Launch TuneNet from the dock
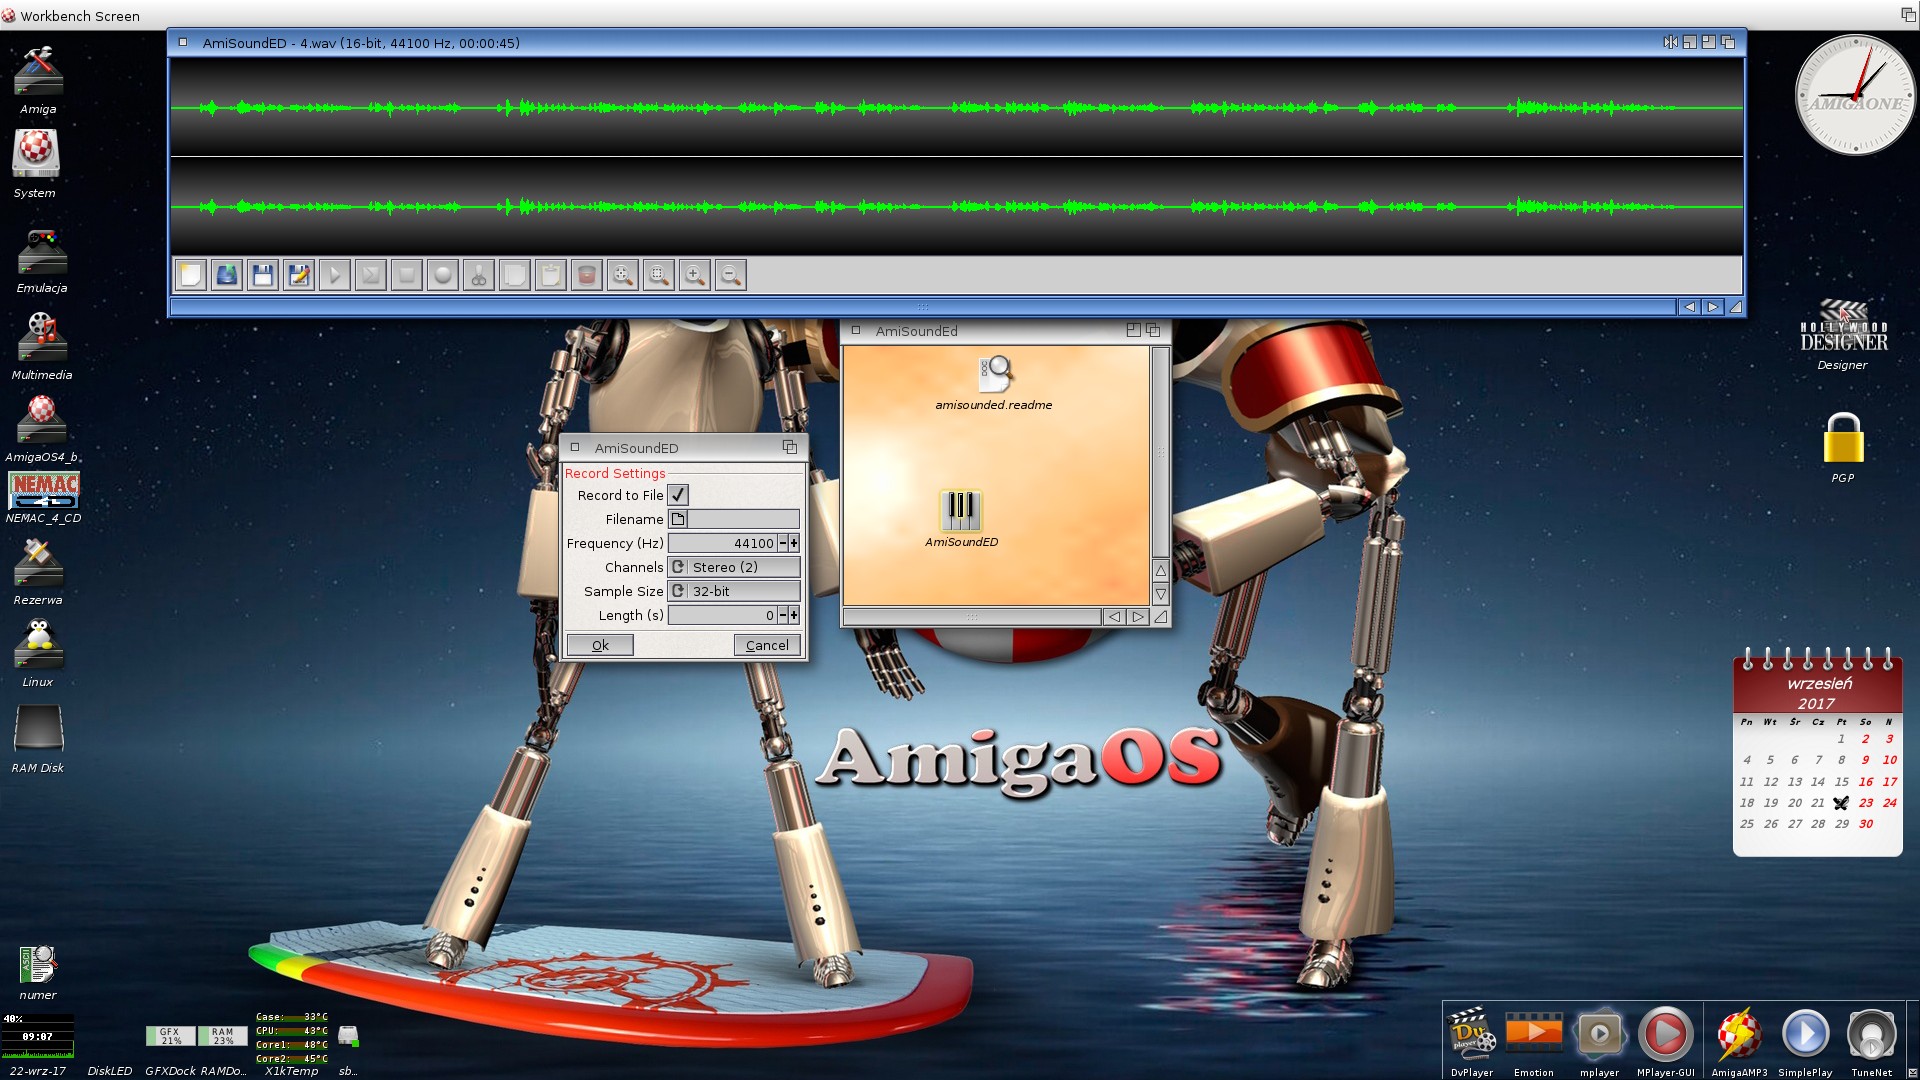This screenshot has height=1080, width=1920. click(x=1872, y=1042)
